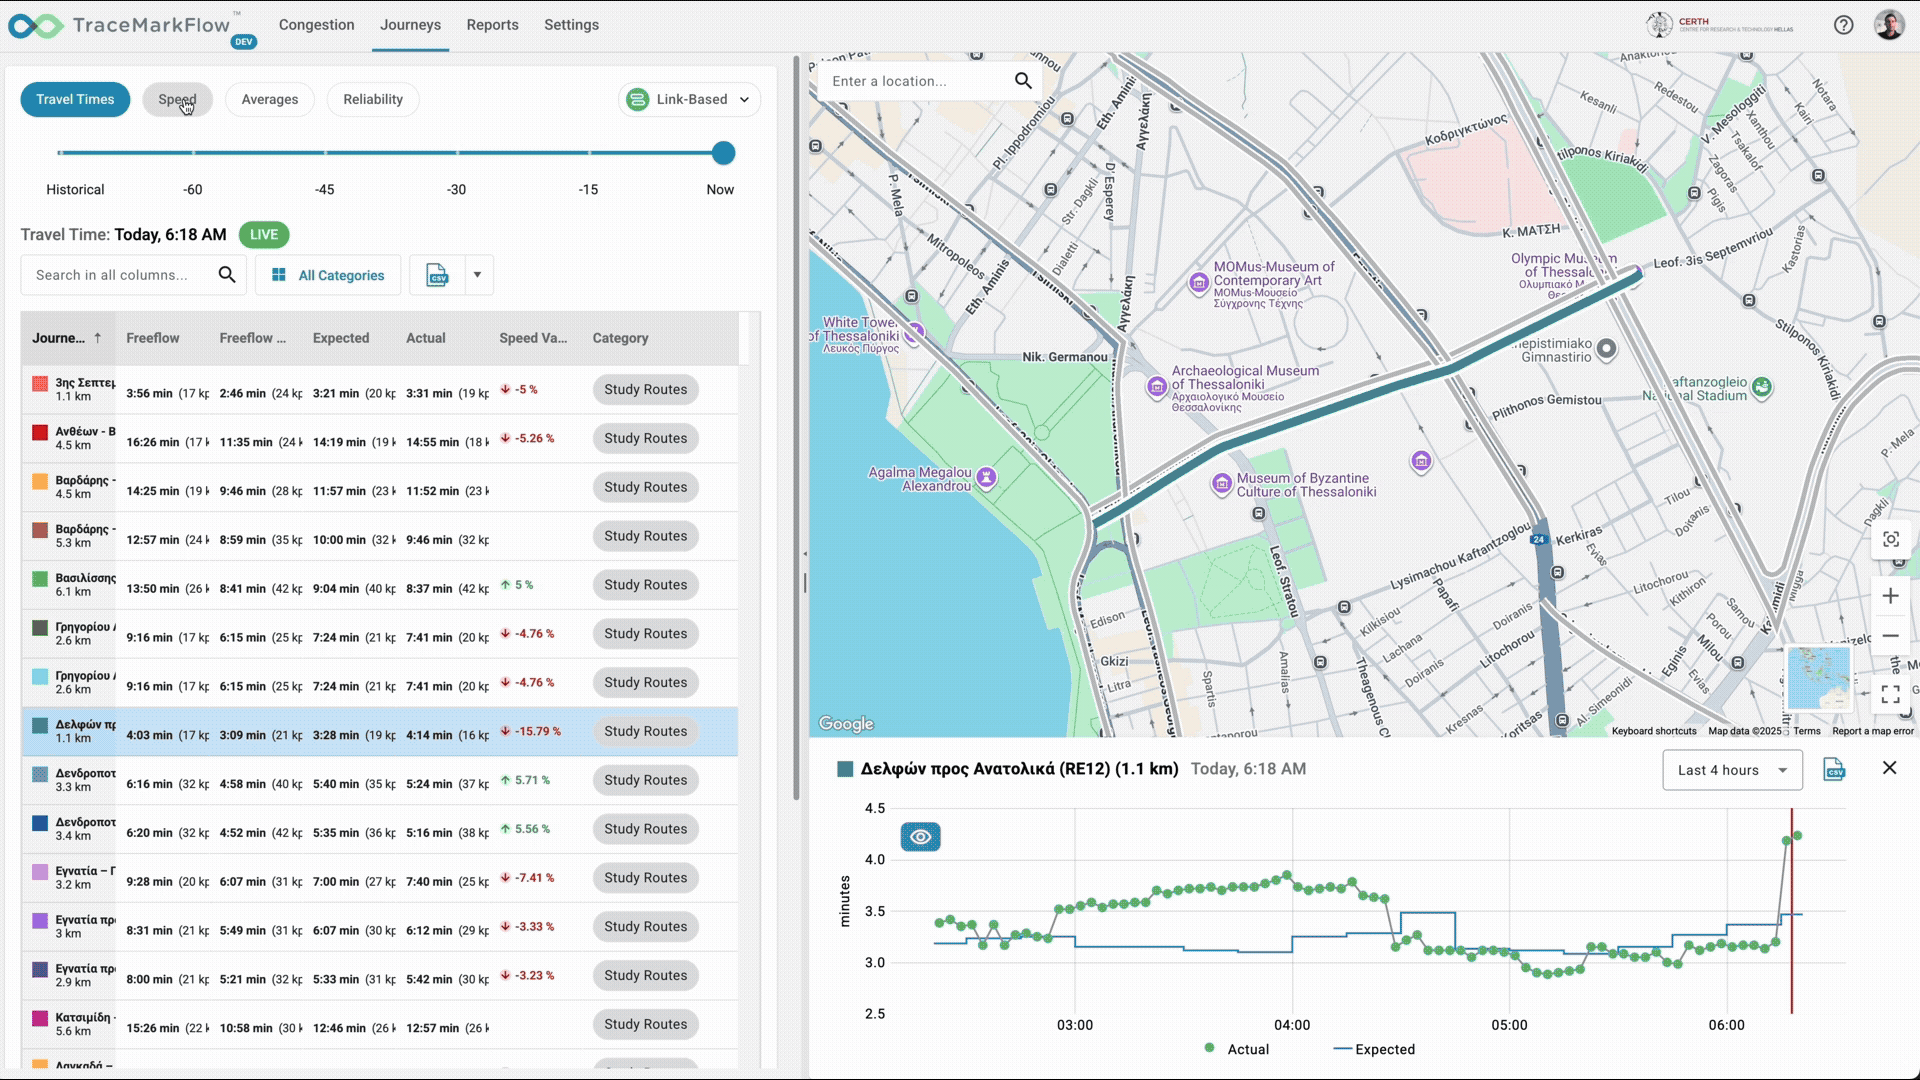1920x1080 pixels.
Task: Open the All Categories filter dropdown
Action: tap(328, 275)
